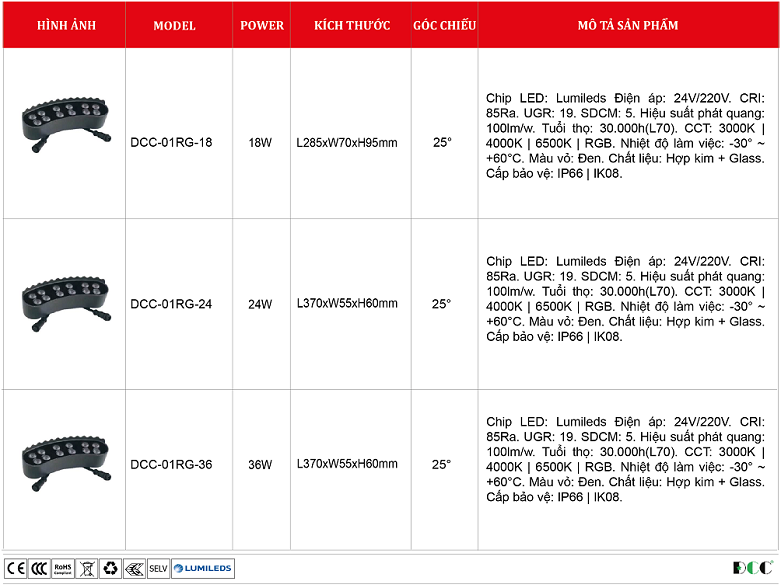Click the KÍCH THƯỚC column header
Viewport: 781px width, 588px height.
pos(352,26)
